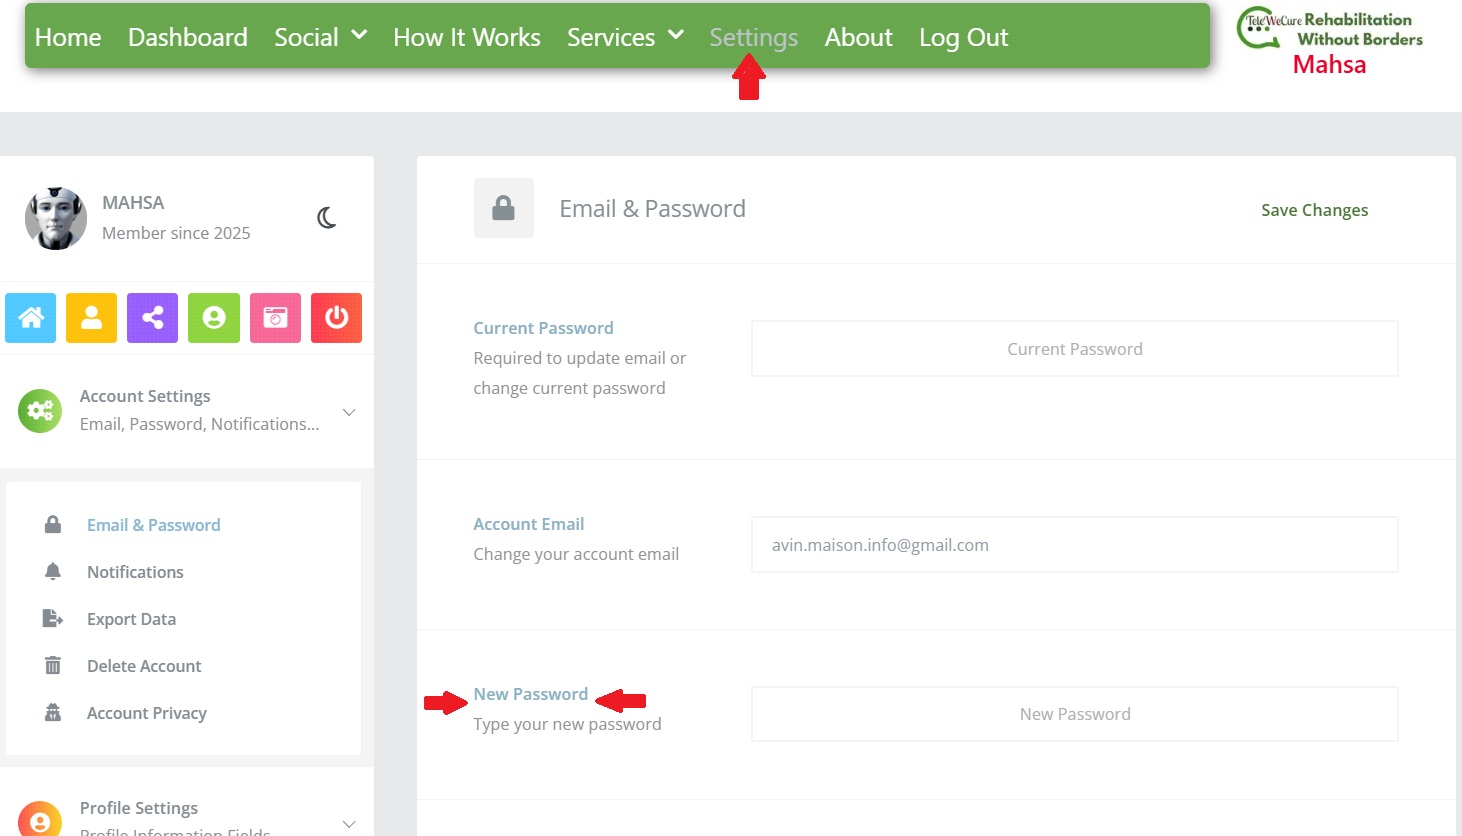1462x836 pixels.
Task: Open the About page
Action: (859, 37)
